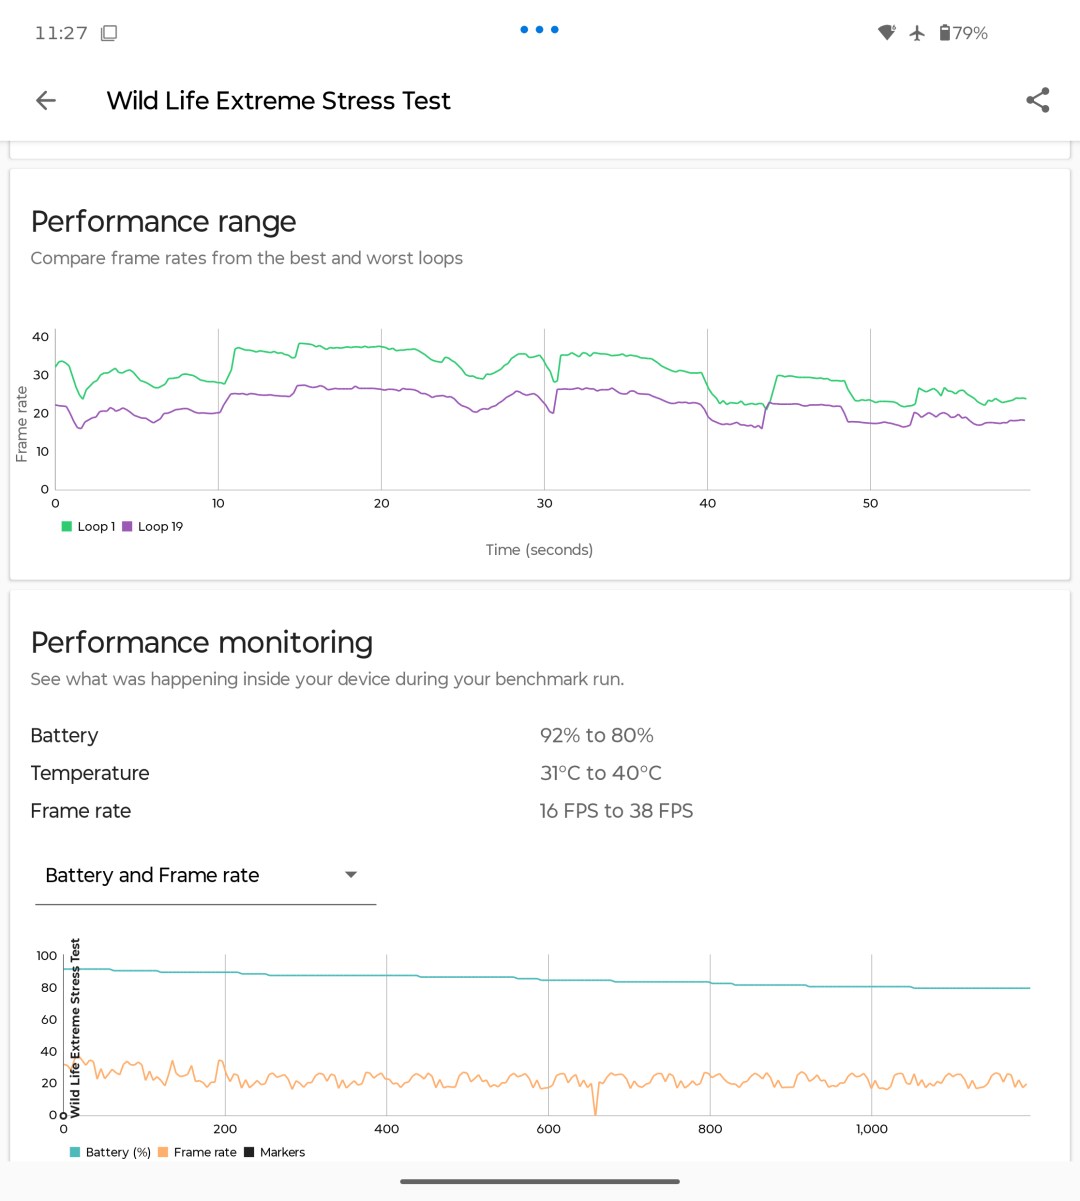Tap the bottom navigation gesture bar
Screen dimensions: 1080x1201
tap(540, 1182)
